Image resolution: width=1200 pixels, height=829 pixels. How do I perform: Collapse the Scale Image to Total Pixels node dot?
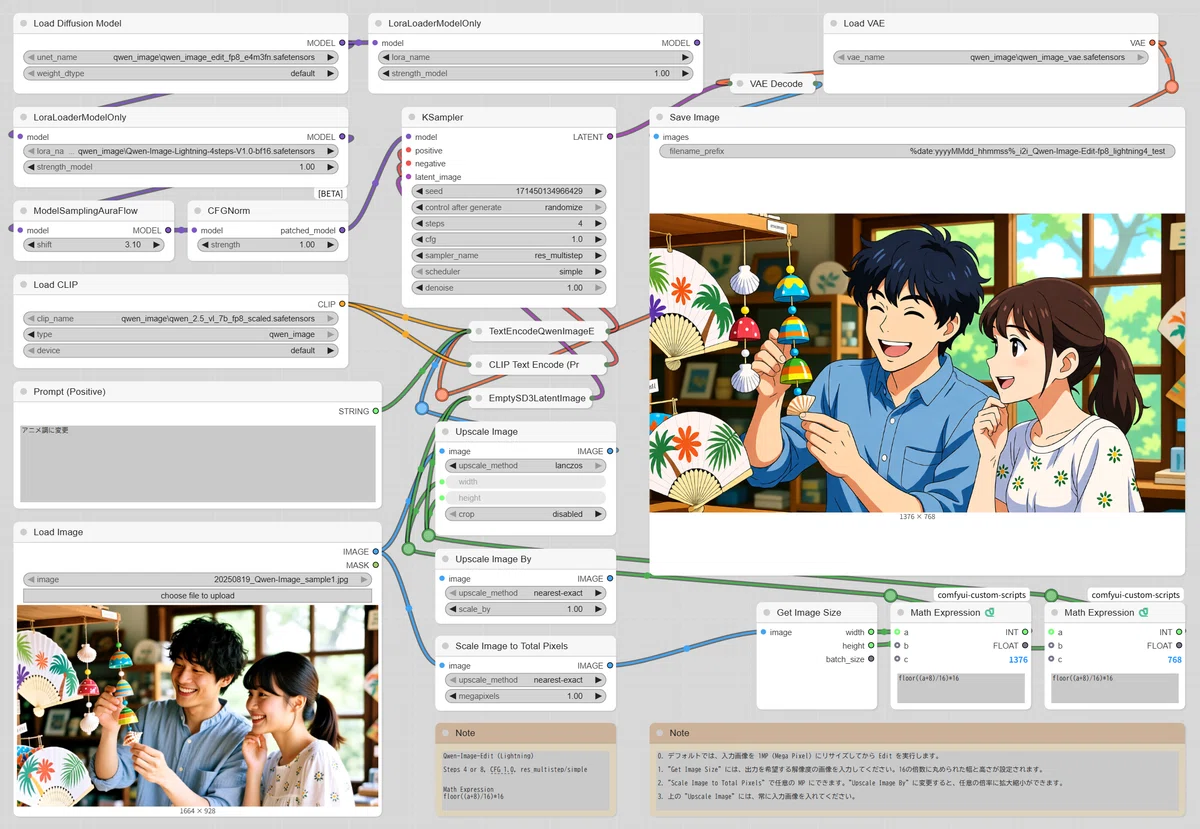point(445,646)
